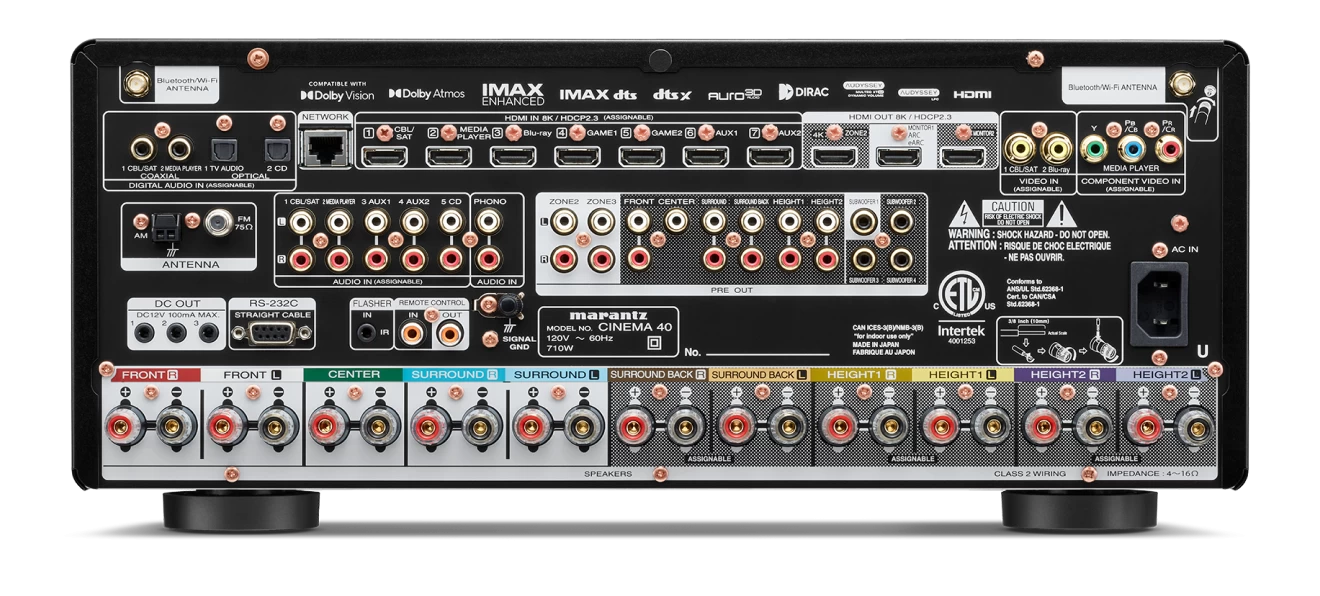Click the HDMI logo at top

pos(972,94)
